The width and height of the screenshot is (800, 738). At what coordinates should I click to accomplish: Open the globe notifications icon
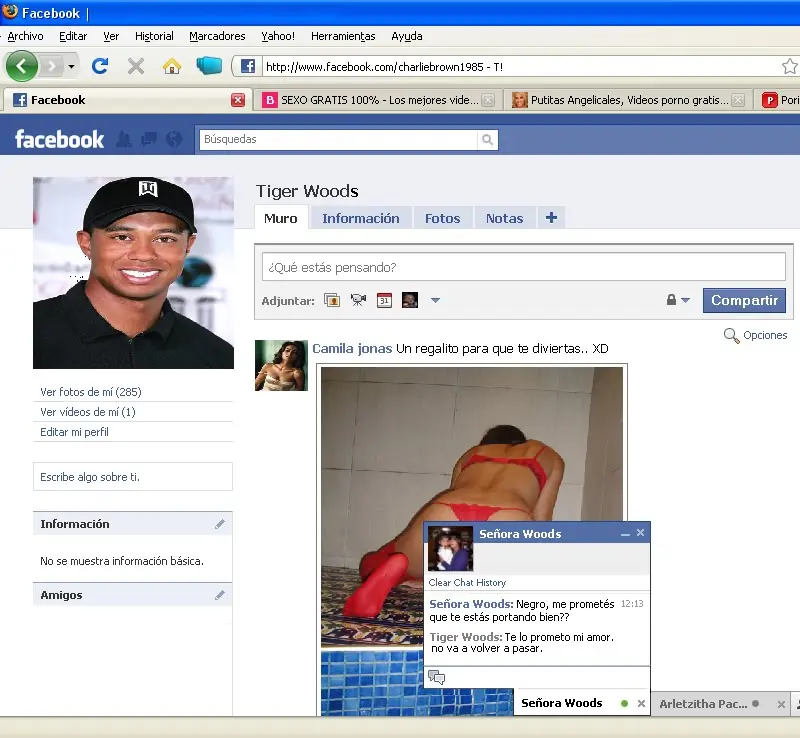tap(173, 139)
